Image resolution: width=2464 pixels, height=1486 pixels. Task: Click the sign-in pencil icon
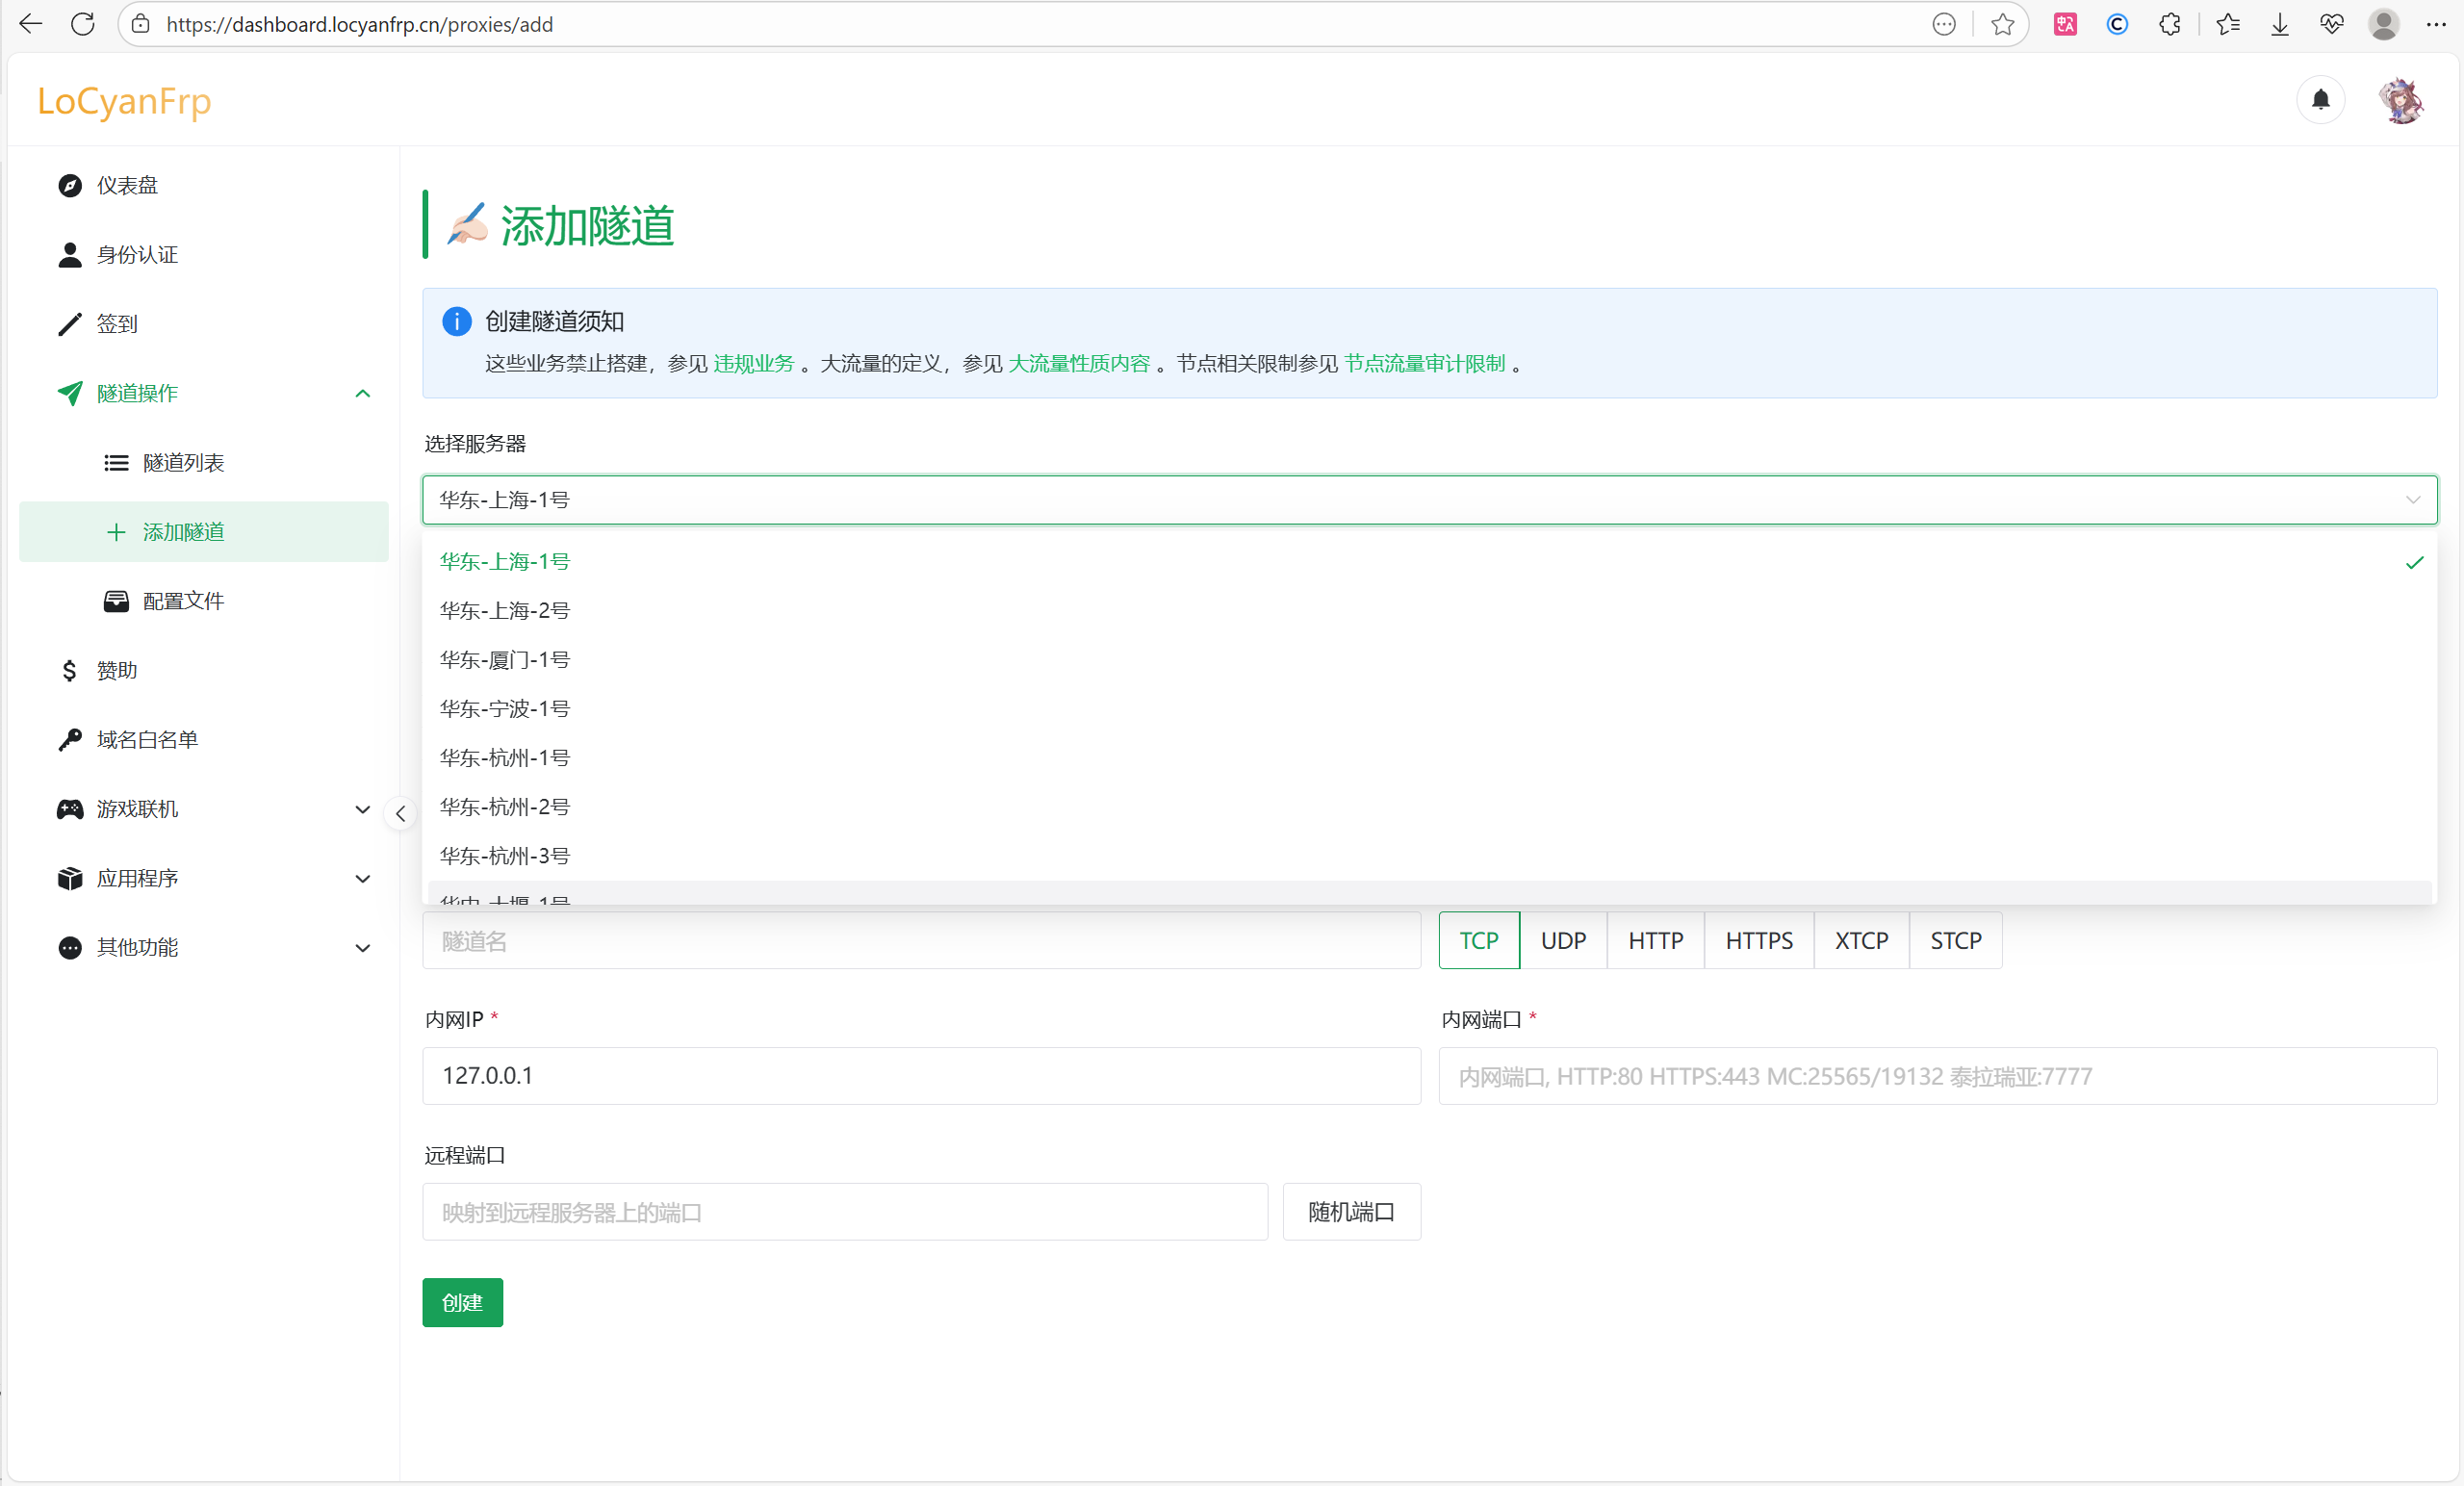(69, 324)
